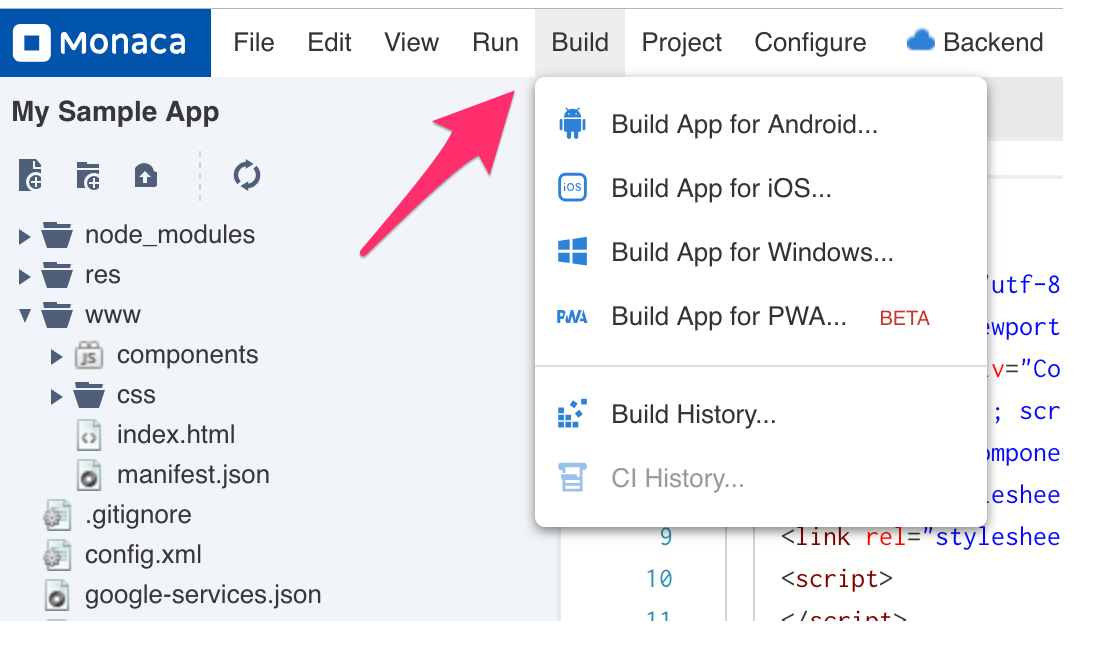Click the index.html file icon
Screen dimensions: 1104x662
coord(89,435)
